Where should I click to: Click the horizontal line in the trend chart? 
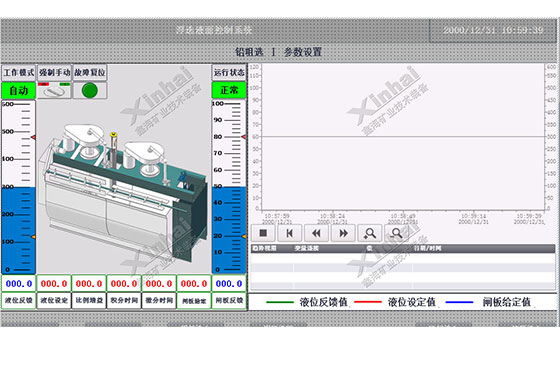click(403, 136)
